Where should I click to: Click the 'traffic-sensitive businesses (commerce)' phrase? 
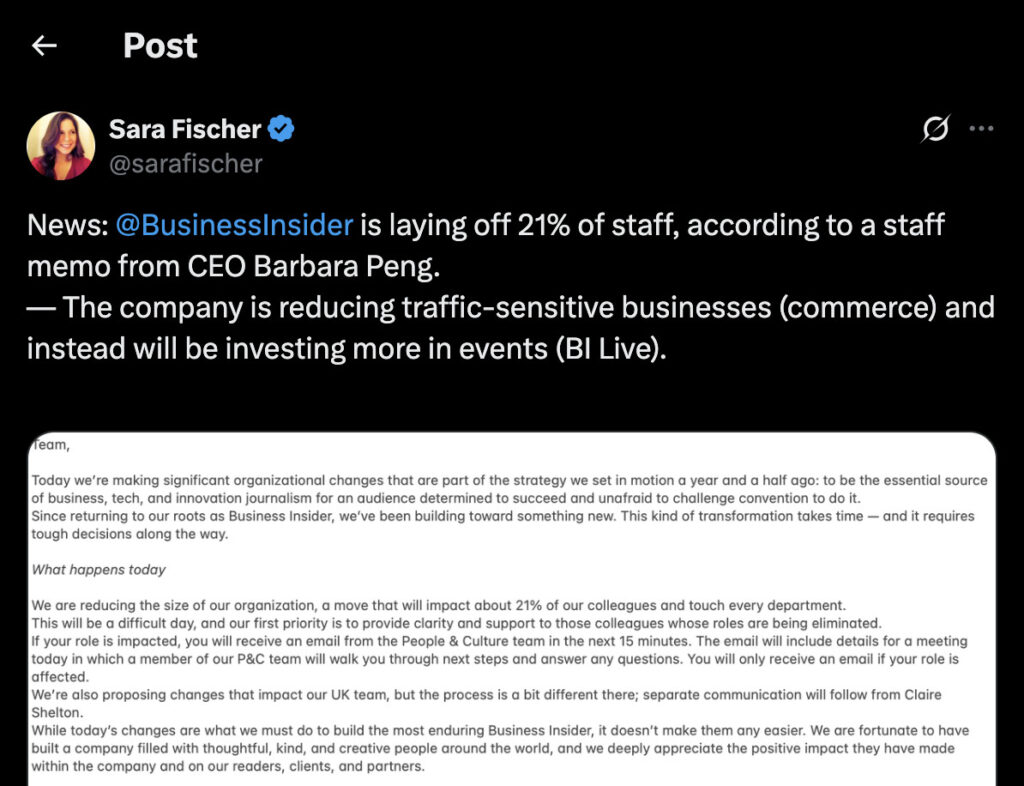click(669, 307)
